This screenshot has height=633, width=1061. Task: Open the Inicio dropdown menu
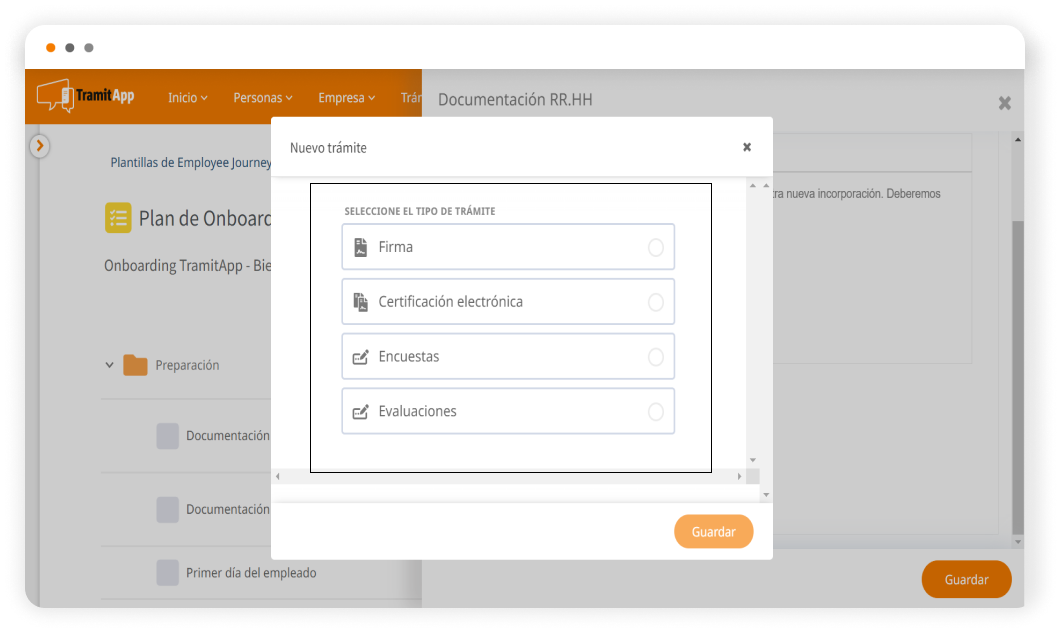(x=187, y=98)
